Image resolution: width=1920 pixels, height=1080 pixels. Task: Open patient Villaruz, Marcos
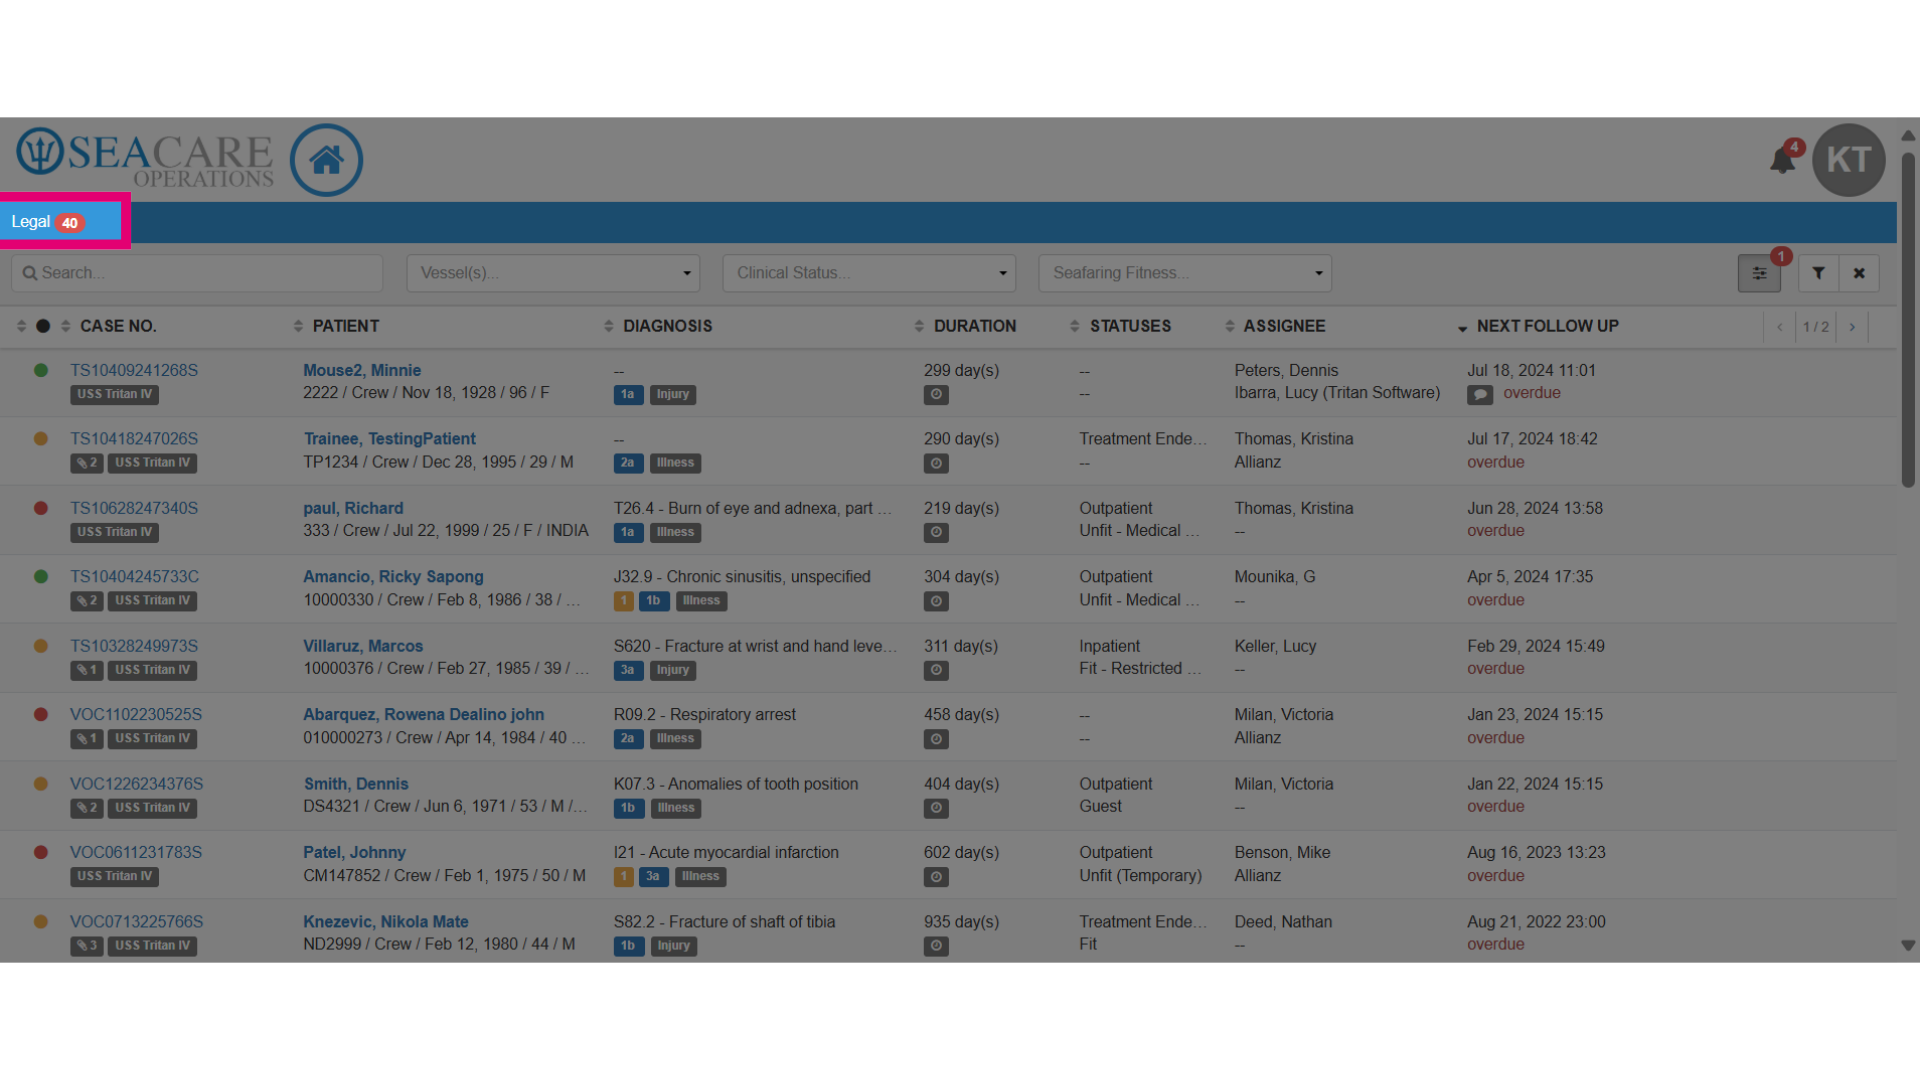click(x=363, y=646)
